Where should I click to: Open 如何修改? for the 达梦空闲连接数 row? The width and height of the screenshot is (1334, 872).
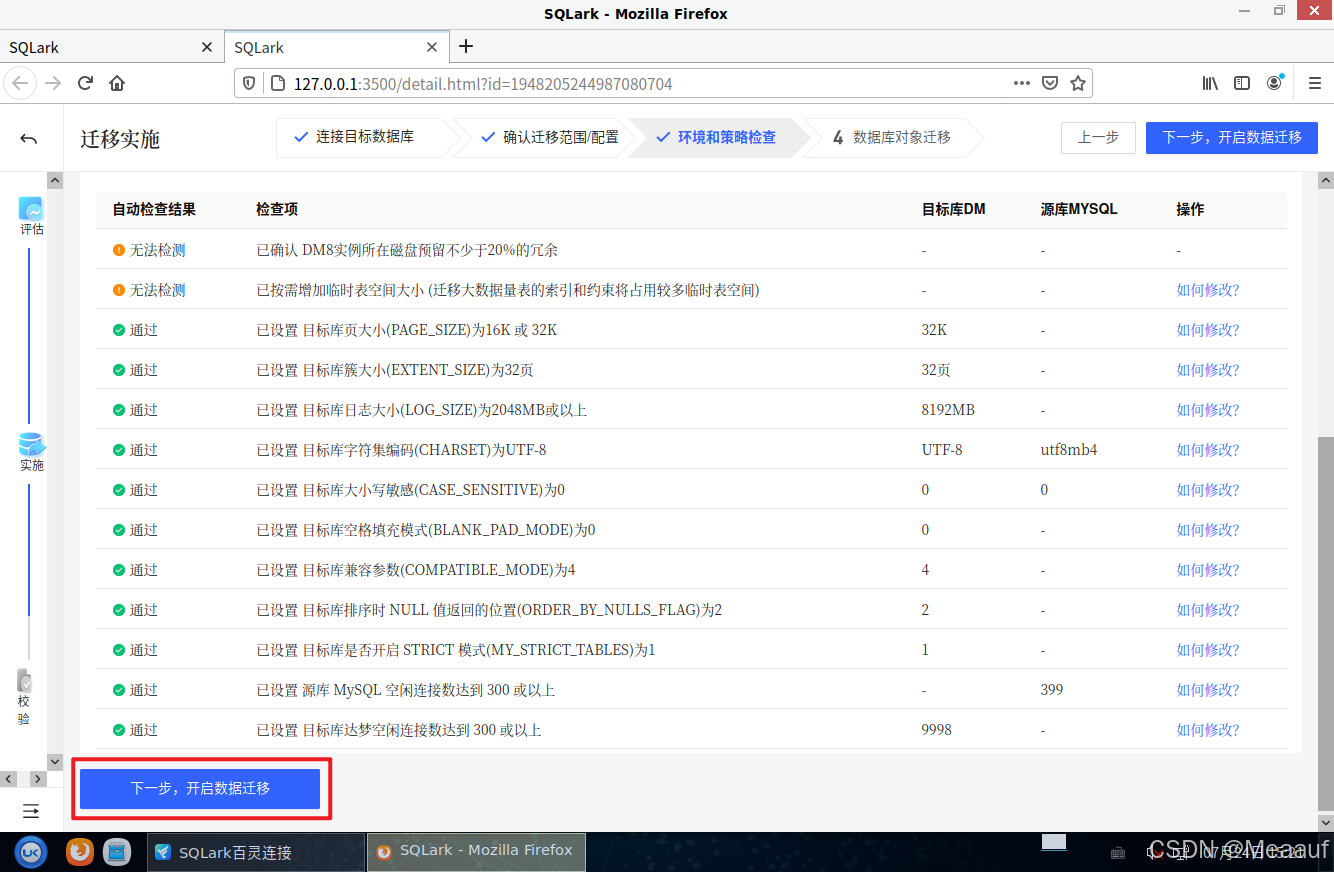click(1208, 730)
